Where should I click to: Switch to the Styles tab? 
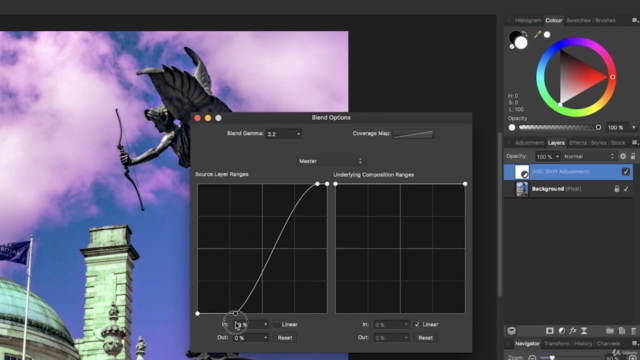click(598, 143)
